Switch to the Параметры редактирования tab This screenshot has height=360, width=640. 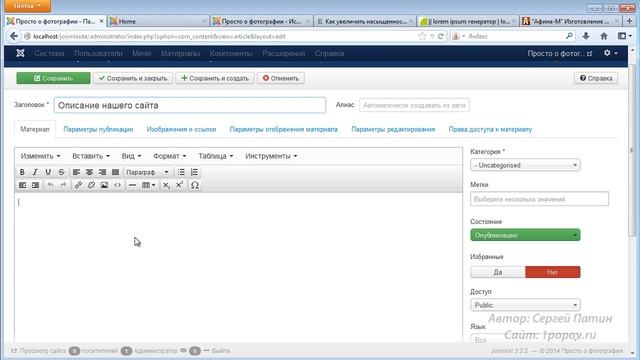click(393, 129)
